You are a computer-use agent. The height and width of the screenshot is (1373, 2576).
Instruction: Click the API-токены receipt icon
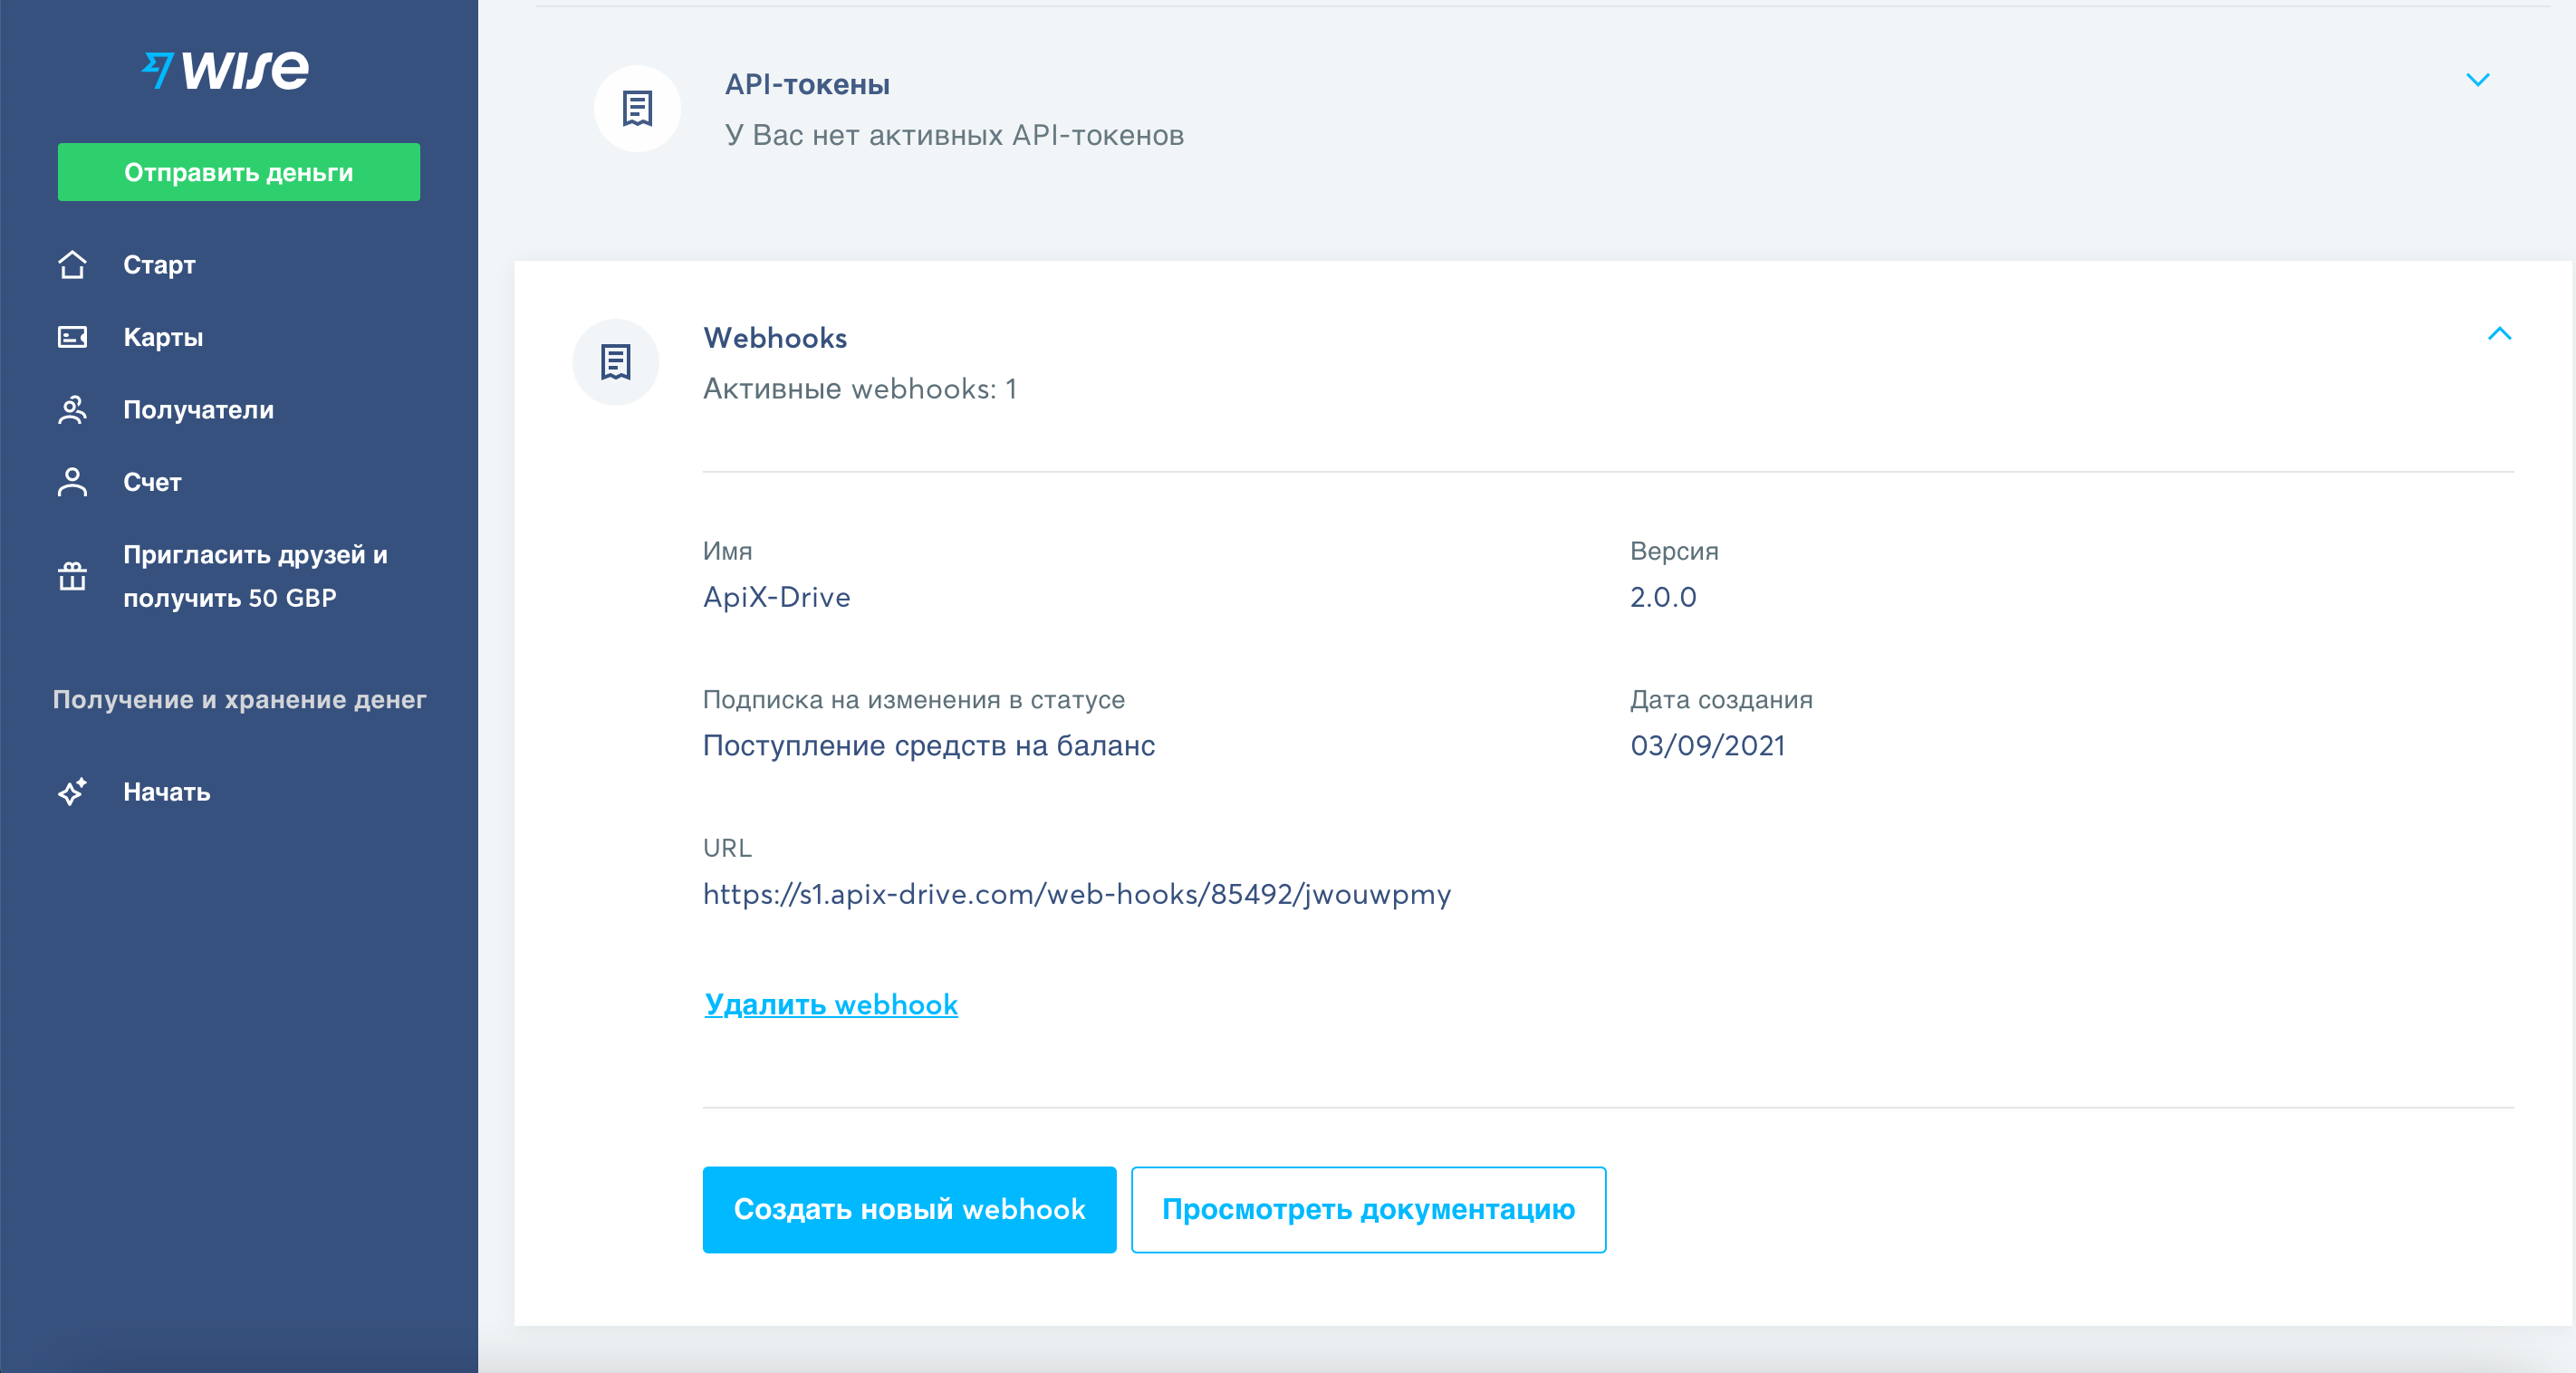[637, 108]
